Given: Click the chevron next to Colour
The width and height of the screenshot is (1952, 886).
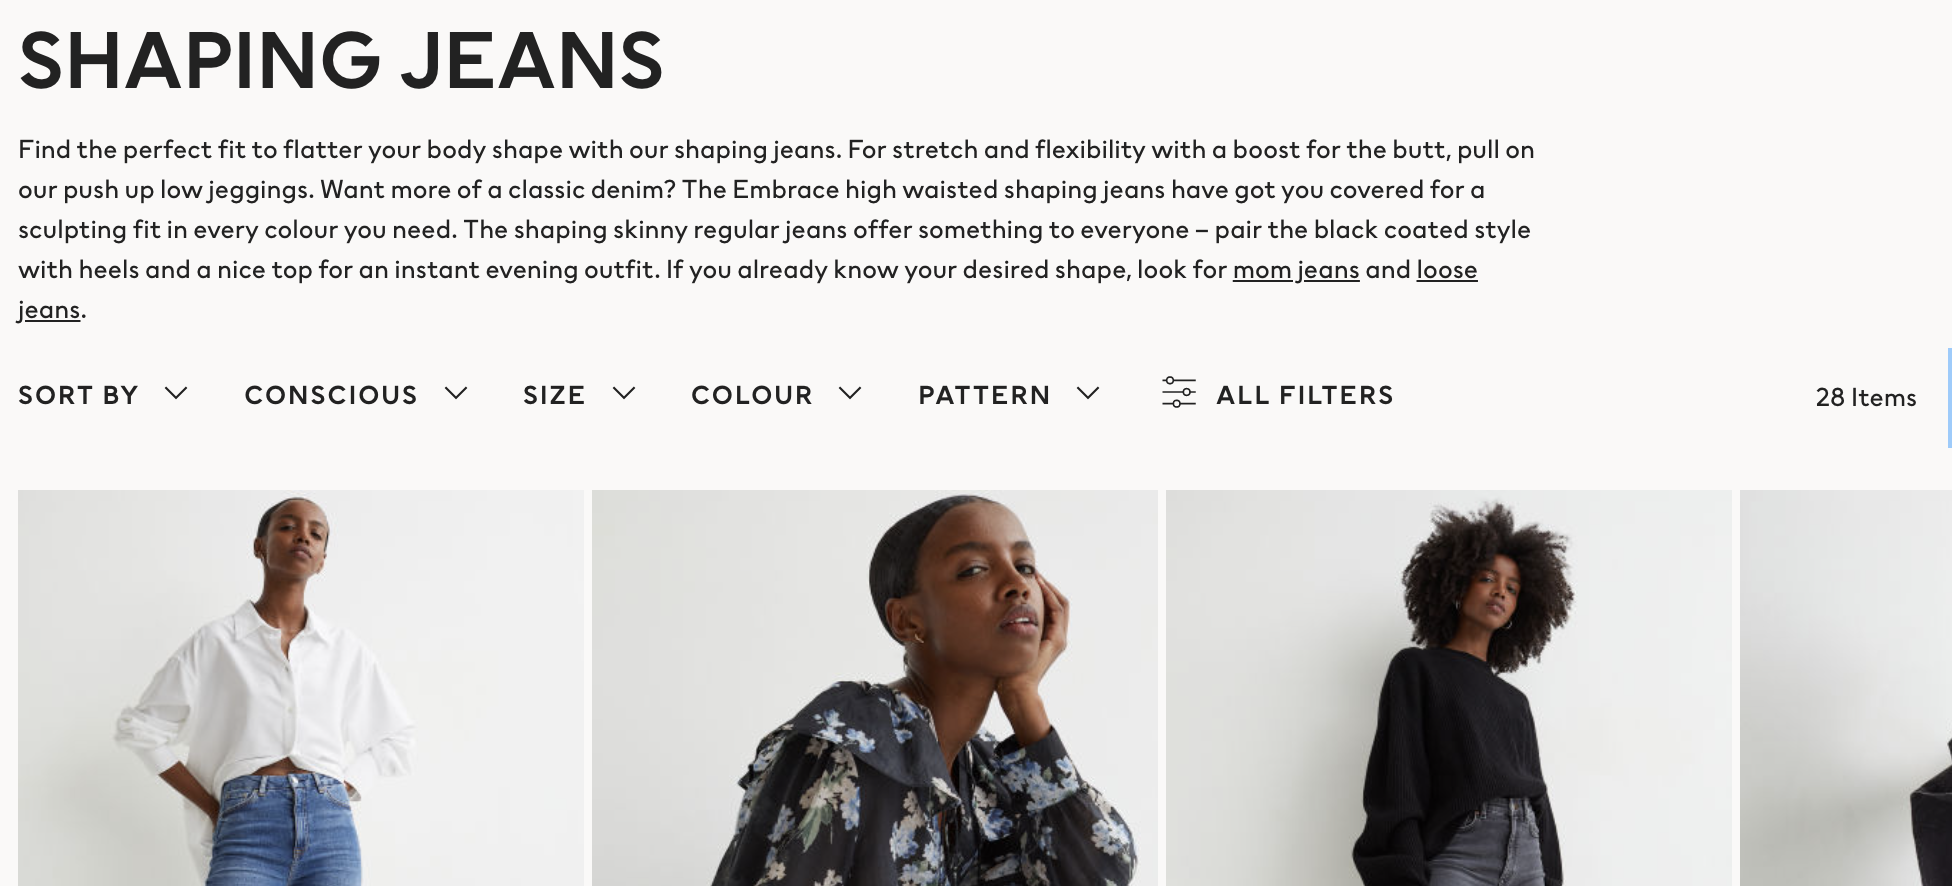Looking at the screenshot, I should click(x=850, y=393).
